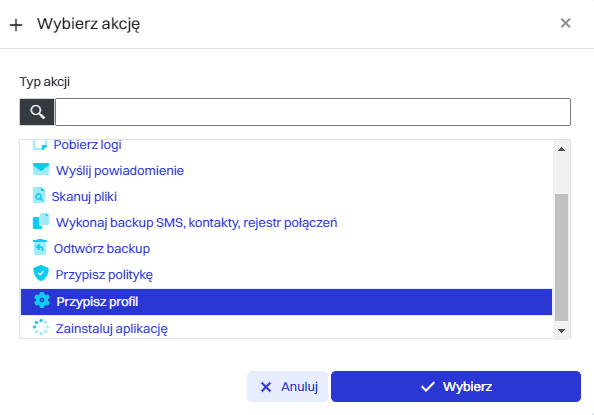This screenshot has width=594, height=415.
Task: Select Przypisz politykę in the list
Action: 286,275
